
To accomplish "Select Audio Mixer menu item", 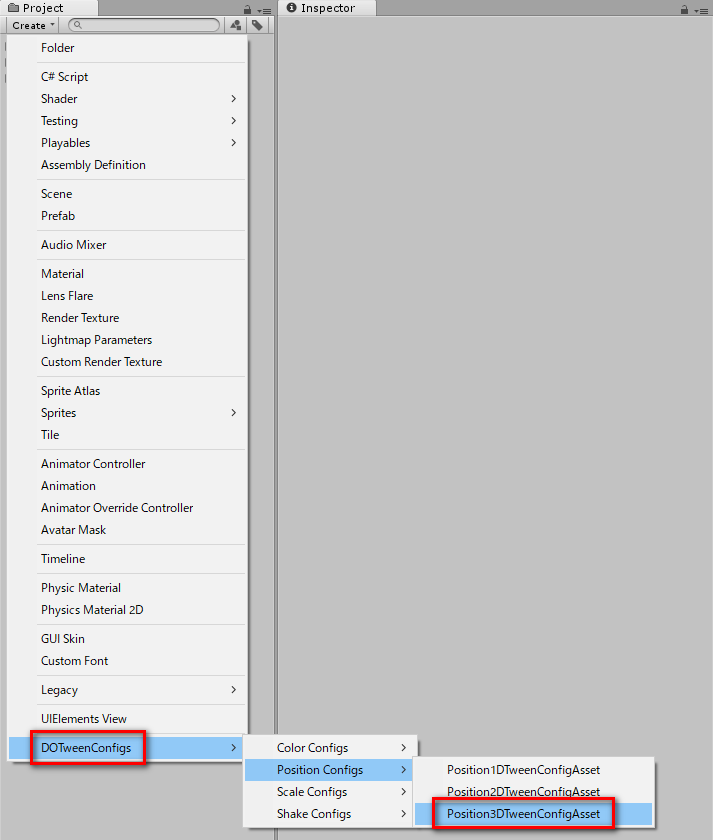I will pyautogui.click(x=127, y=244).
